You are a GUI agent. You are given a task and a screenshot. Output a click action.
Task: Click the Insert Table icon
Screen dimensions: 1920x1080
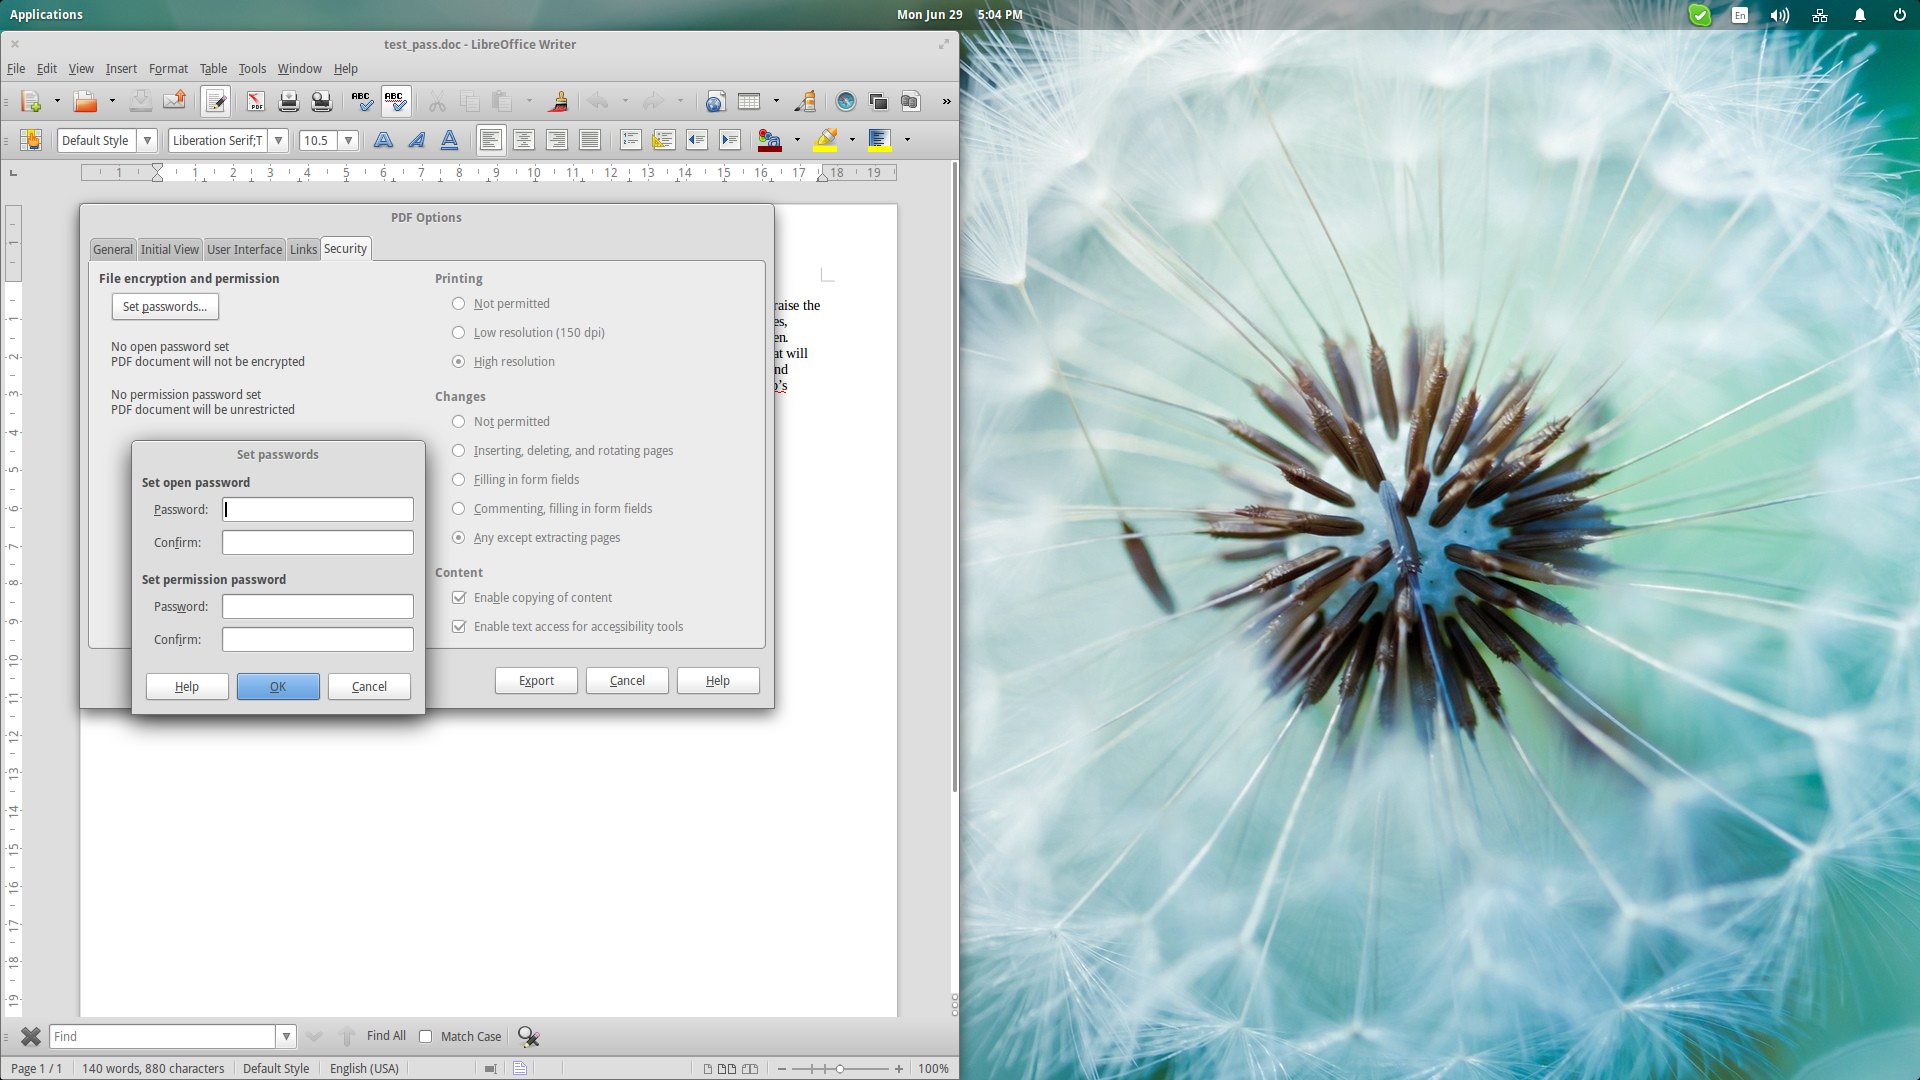(749, 101)
